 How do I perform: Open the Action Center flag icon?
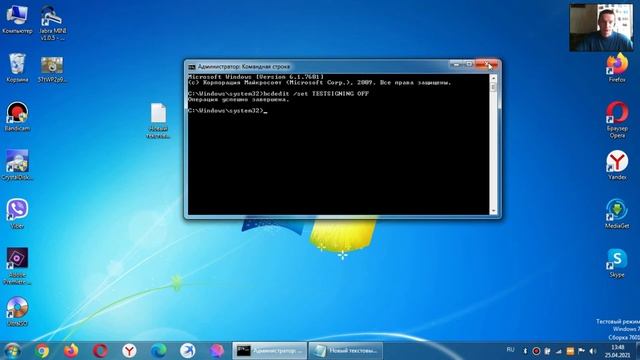tap(581, 351)
